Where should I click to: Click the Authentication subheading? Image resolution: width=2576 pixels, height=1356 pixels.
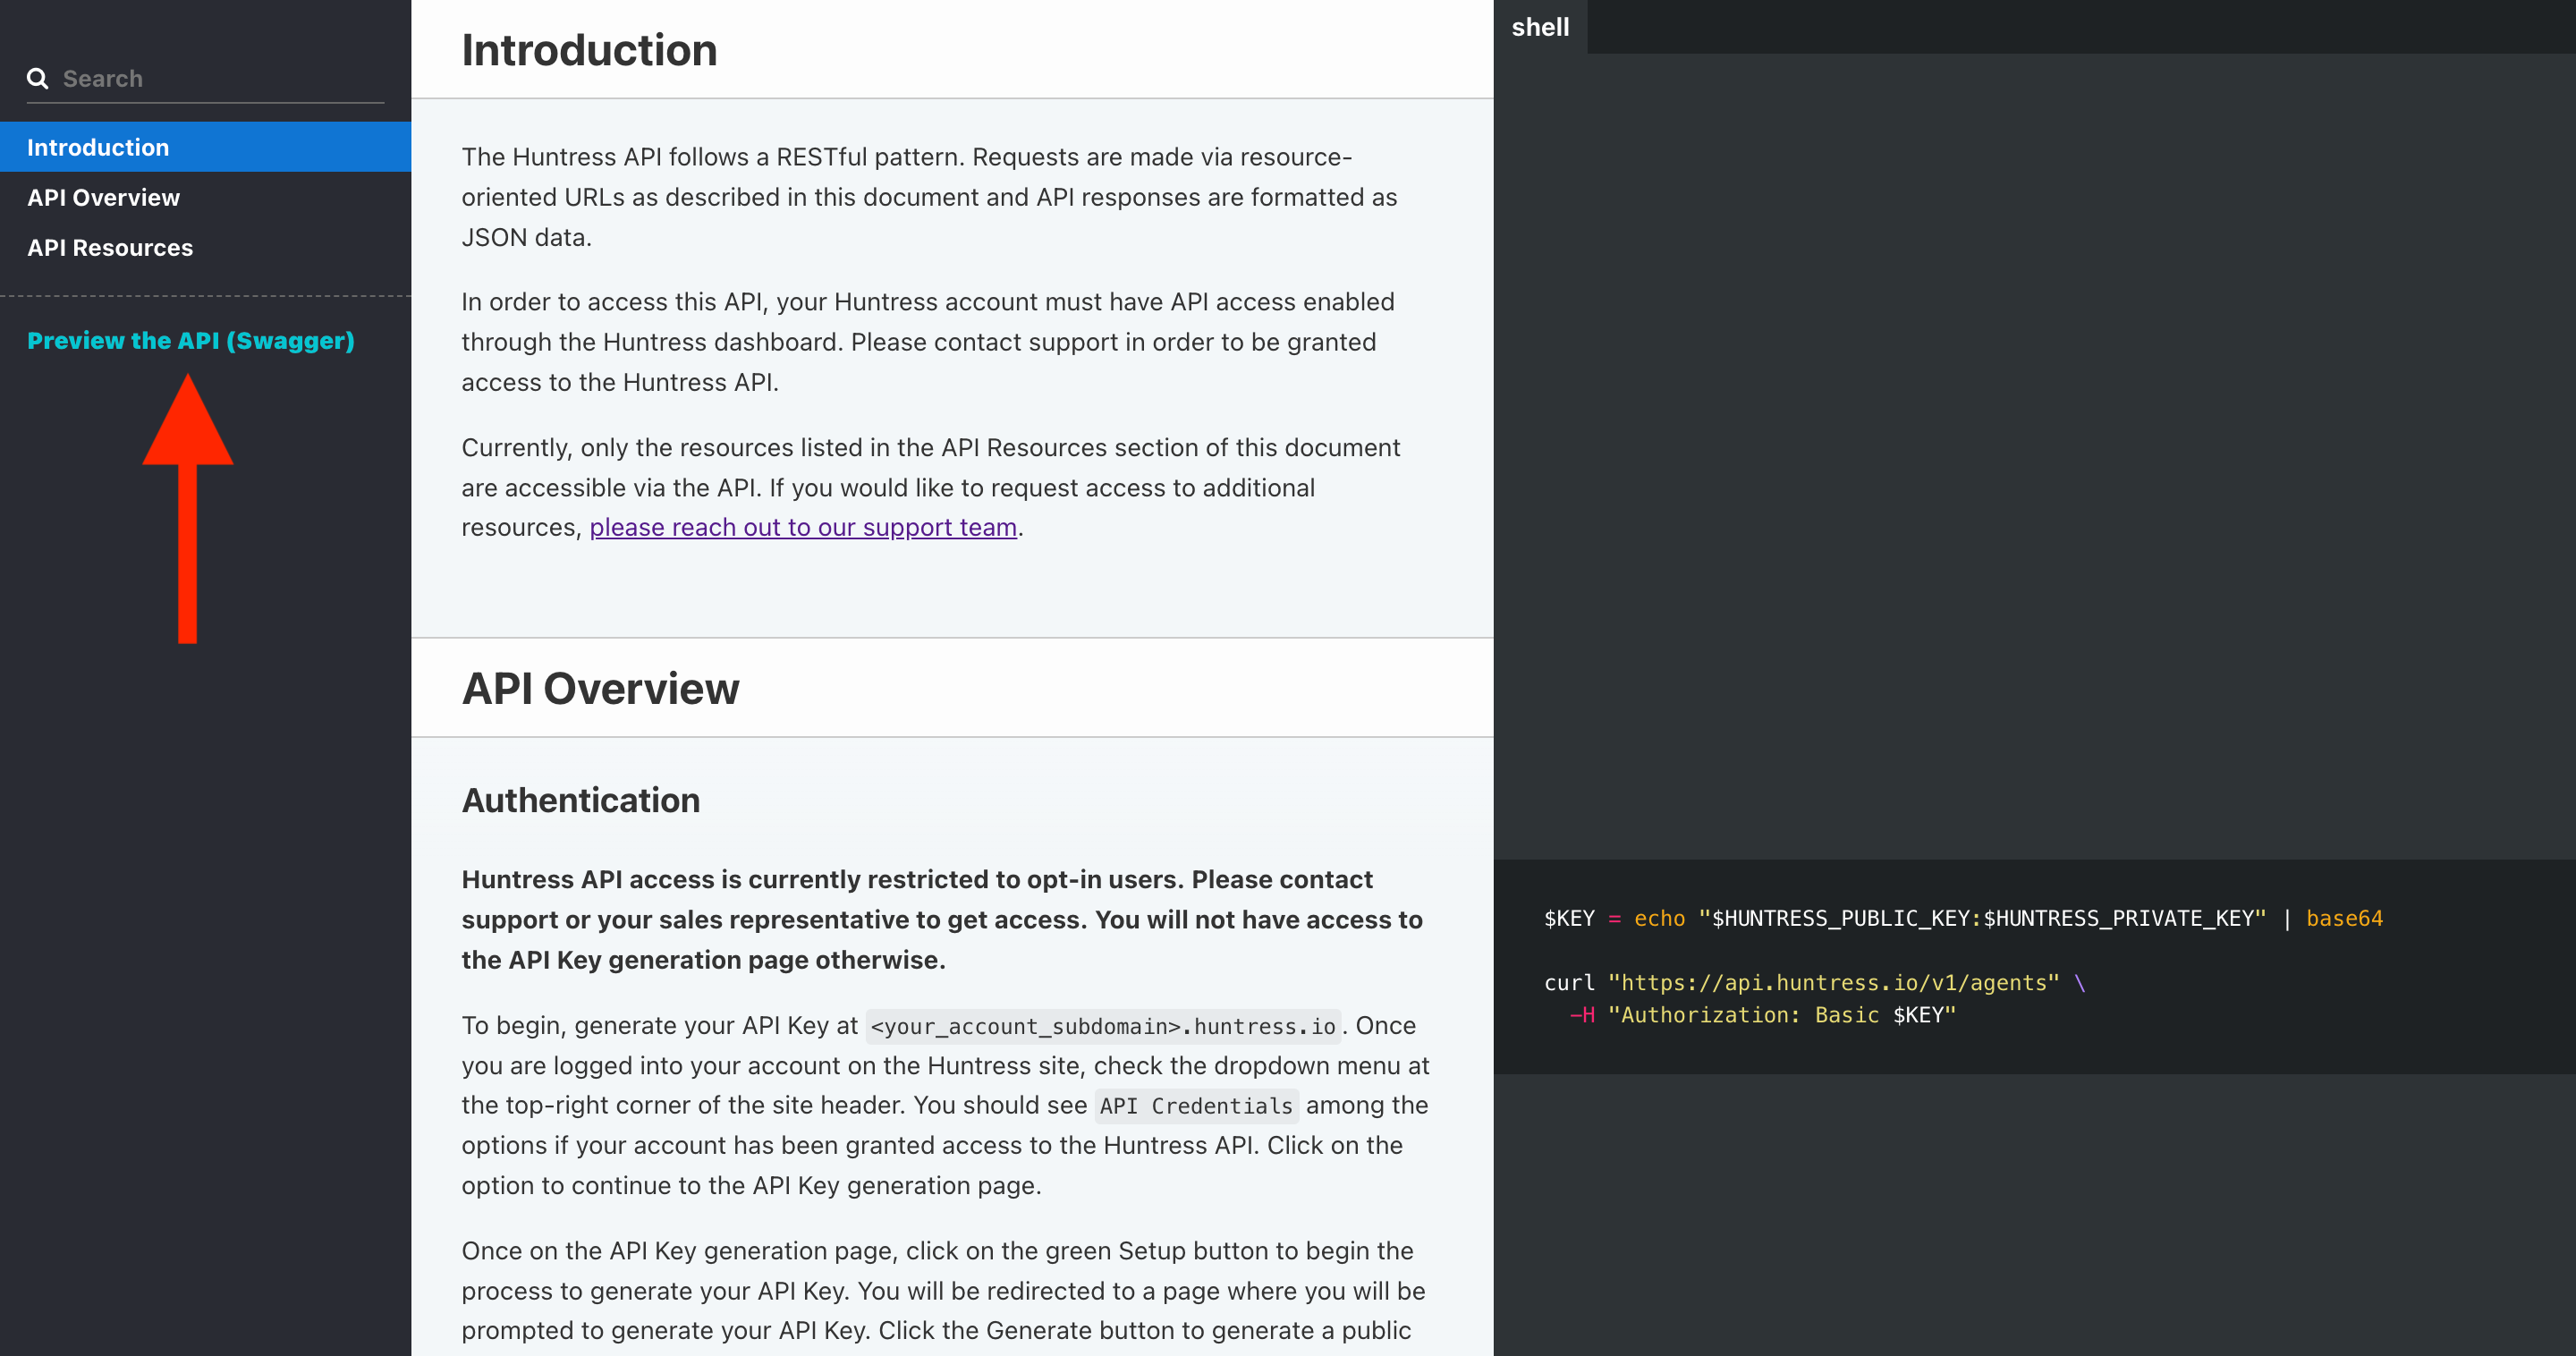pyautogui.click(x=580, y=800)
